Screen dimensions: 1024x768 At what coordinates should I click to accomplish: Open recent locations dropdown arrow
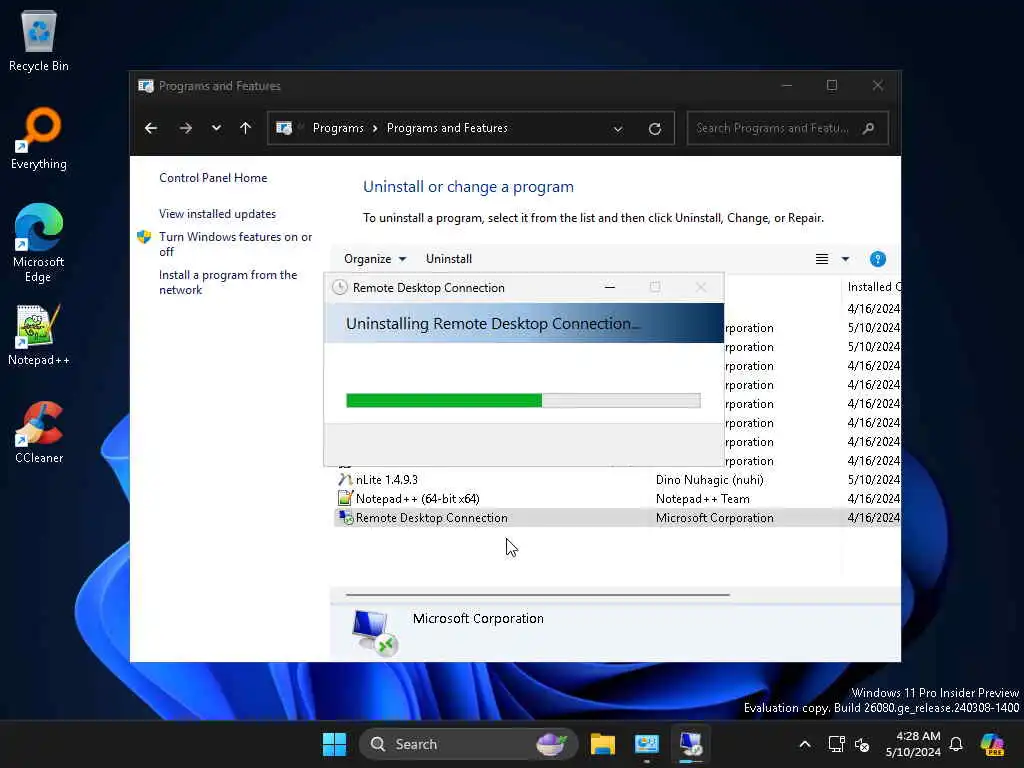click(216, 128)
